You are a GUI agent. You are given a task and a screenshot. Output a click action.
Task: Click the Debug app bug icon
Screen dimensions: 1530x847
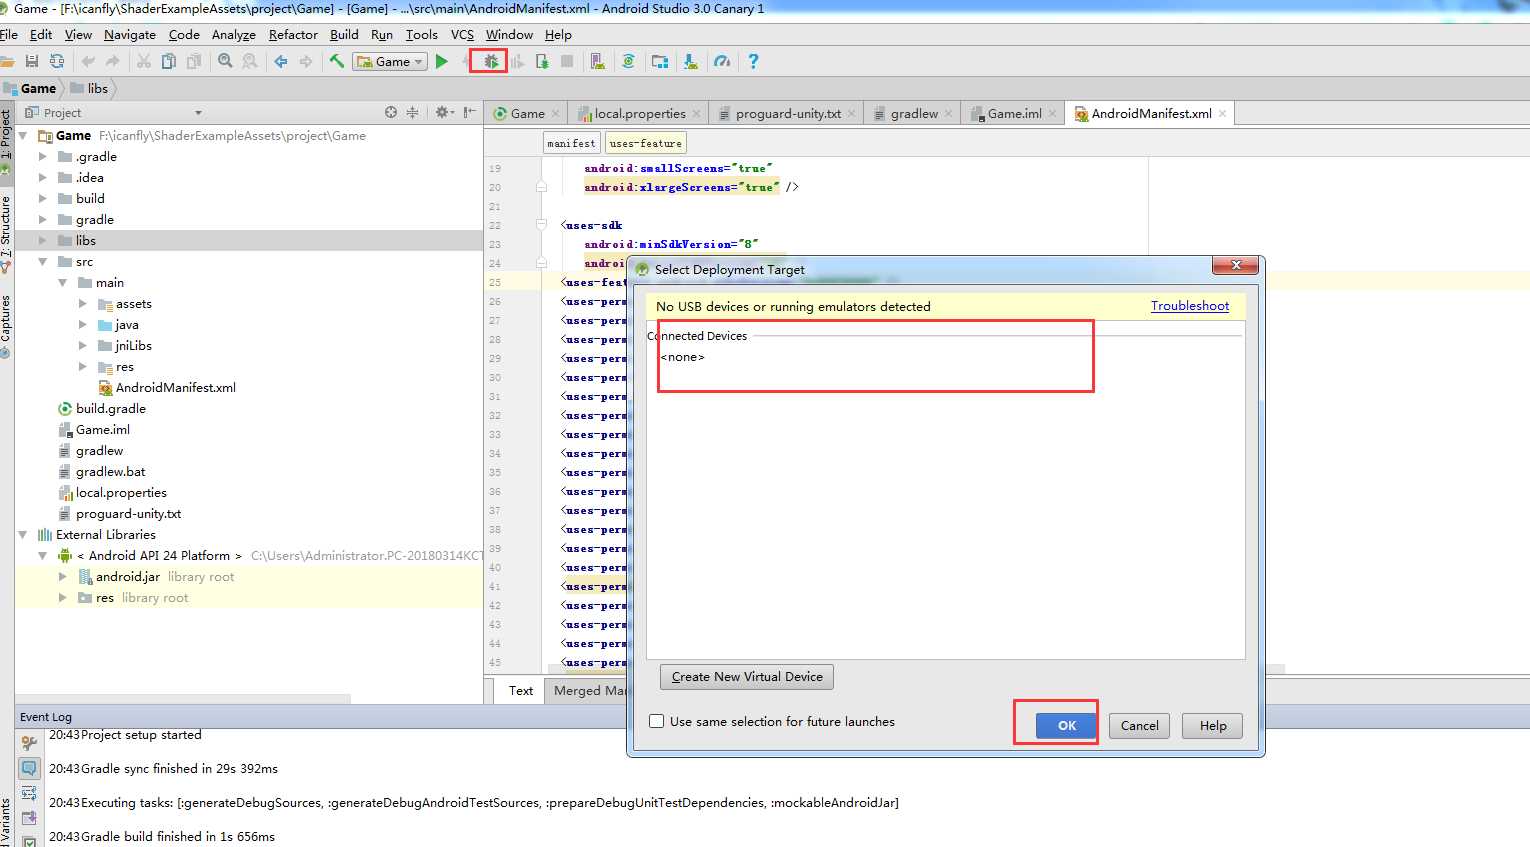click(490, 62)
